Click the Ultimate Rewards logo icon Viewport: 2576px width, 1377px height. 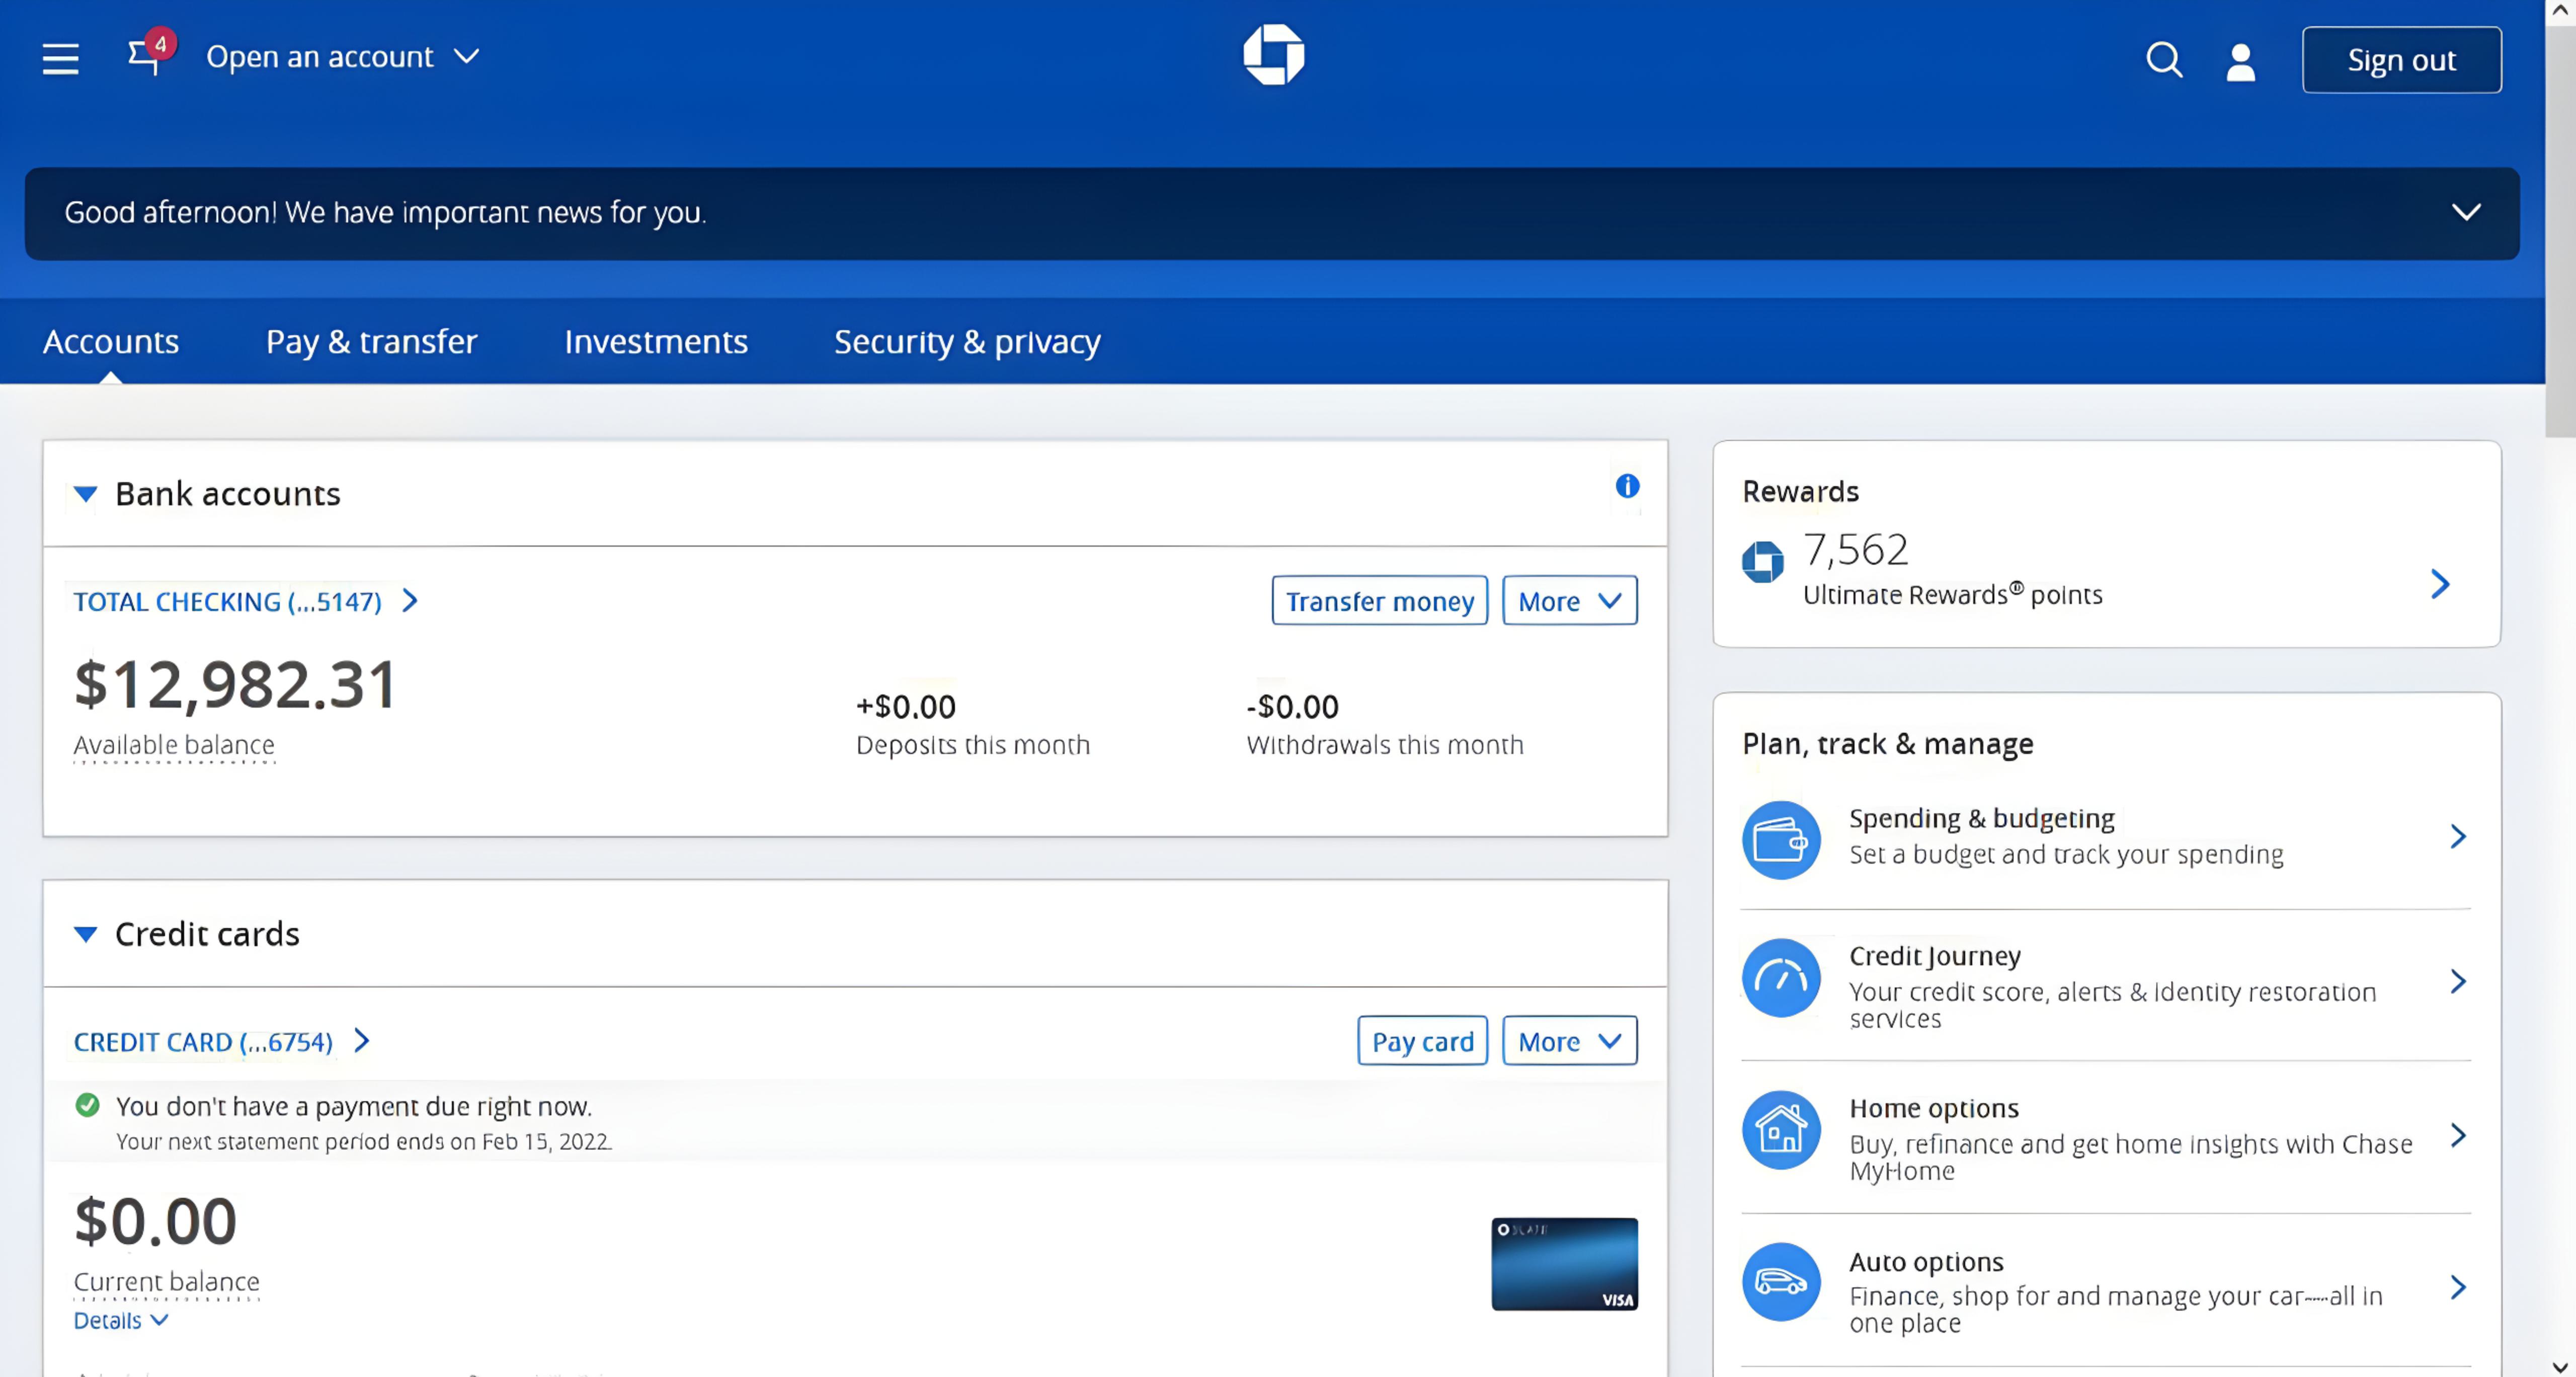click(x=1762, y=561)
